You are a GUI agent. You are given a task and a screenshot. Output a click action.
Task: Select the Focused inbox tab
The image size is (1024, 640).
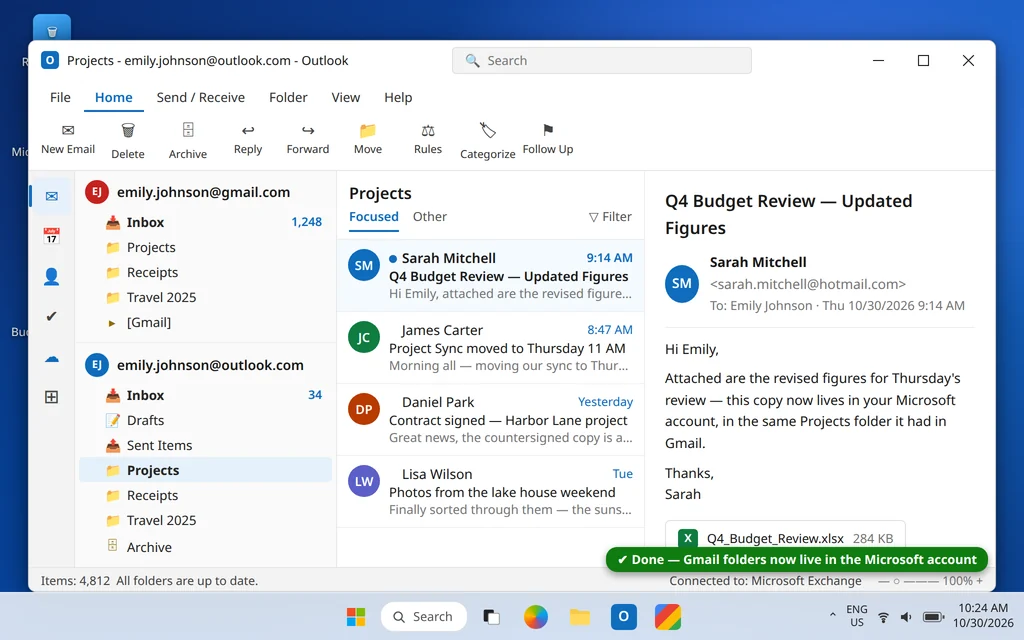(374, 217)
